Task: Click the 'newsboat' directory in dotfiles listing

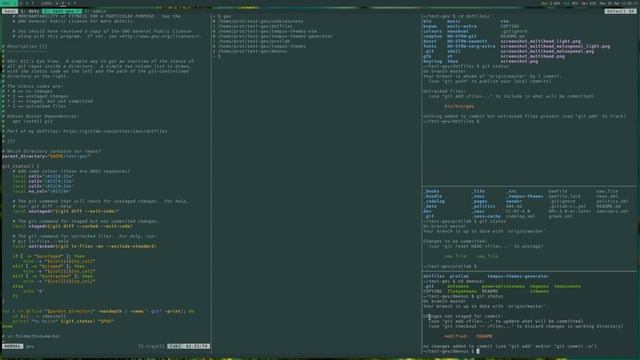Action: [458, 31]
